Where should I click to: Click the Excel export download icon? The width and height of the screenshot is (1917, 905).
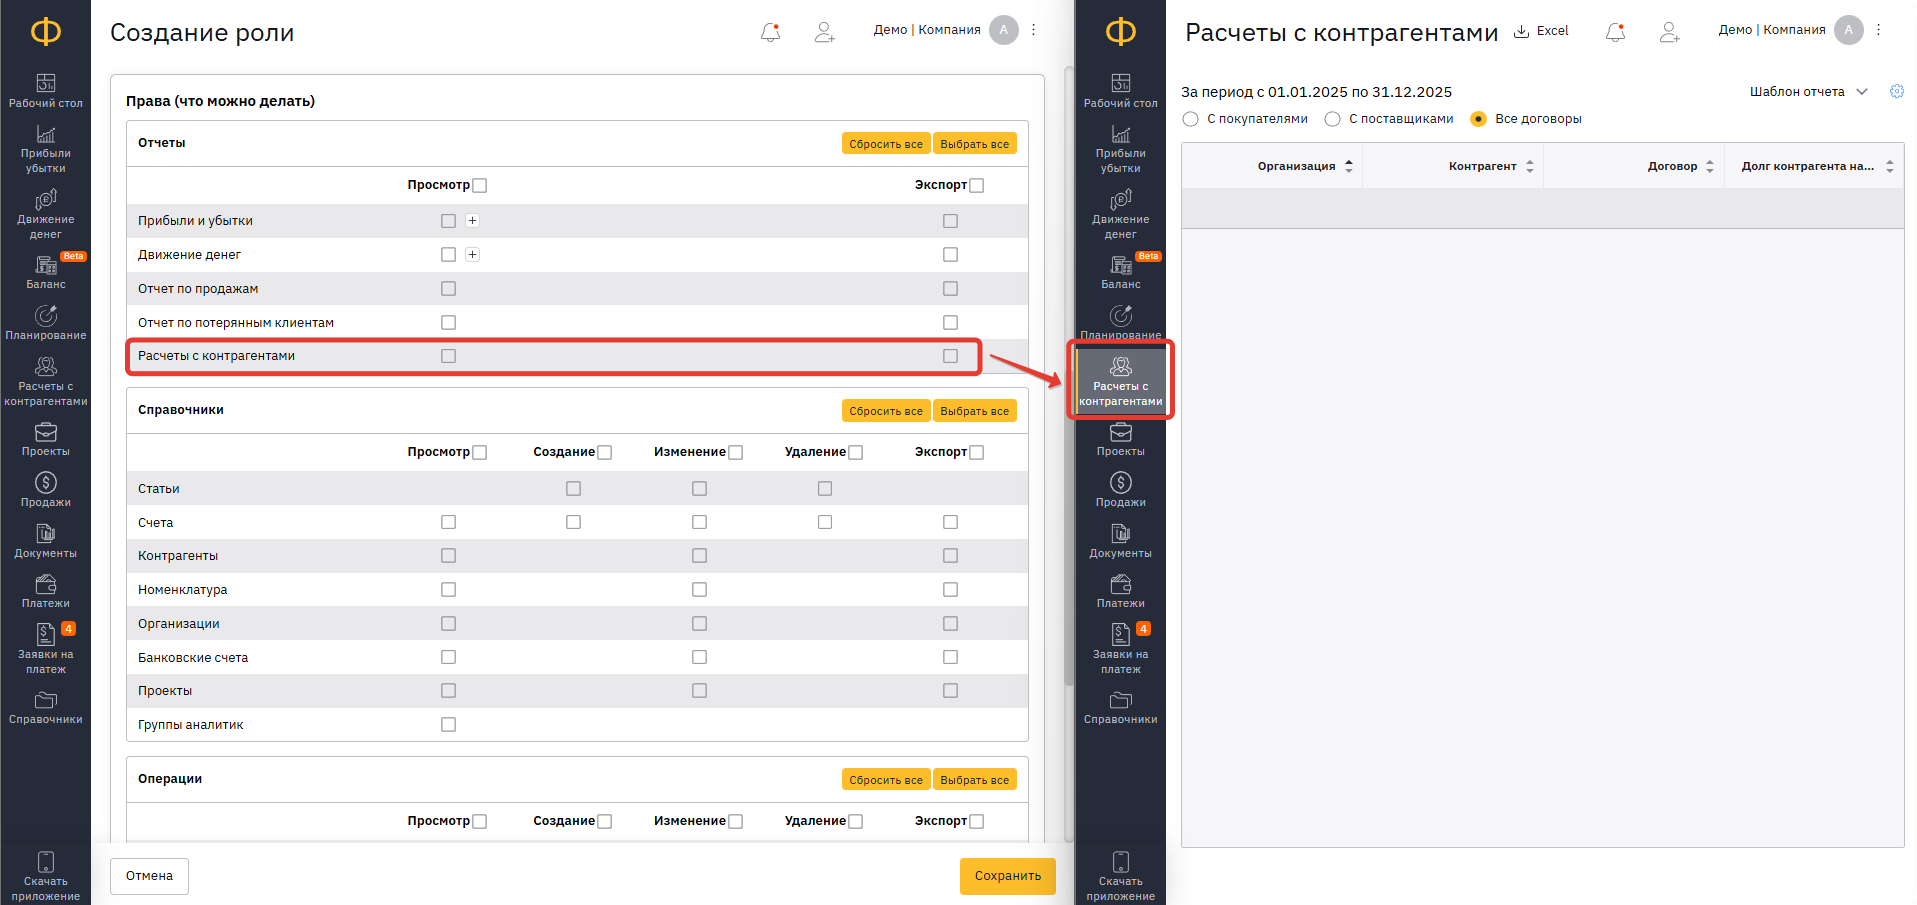(1521, 31)
